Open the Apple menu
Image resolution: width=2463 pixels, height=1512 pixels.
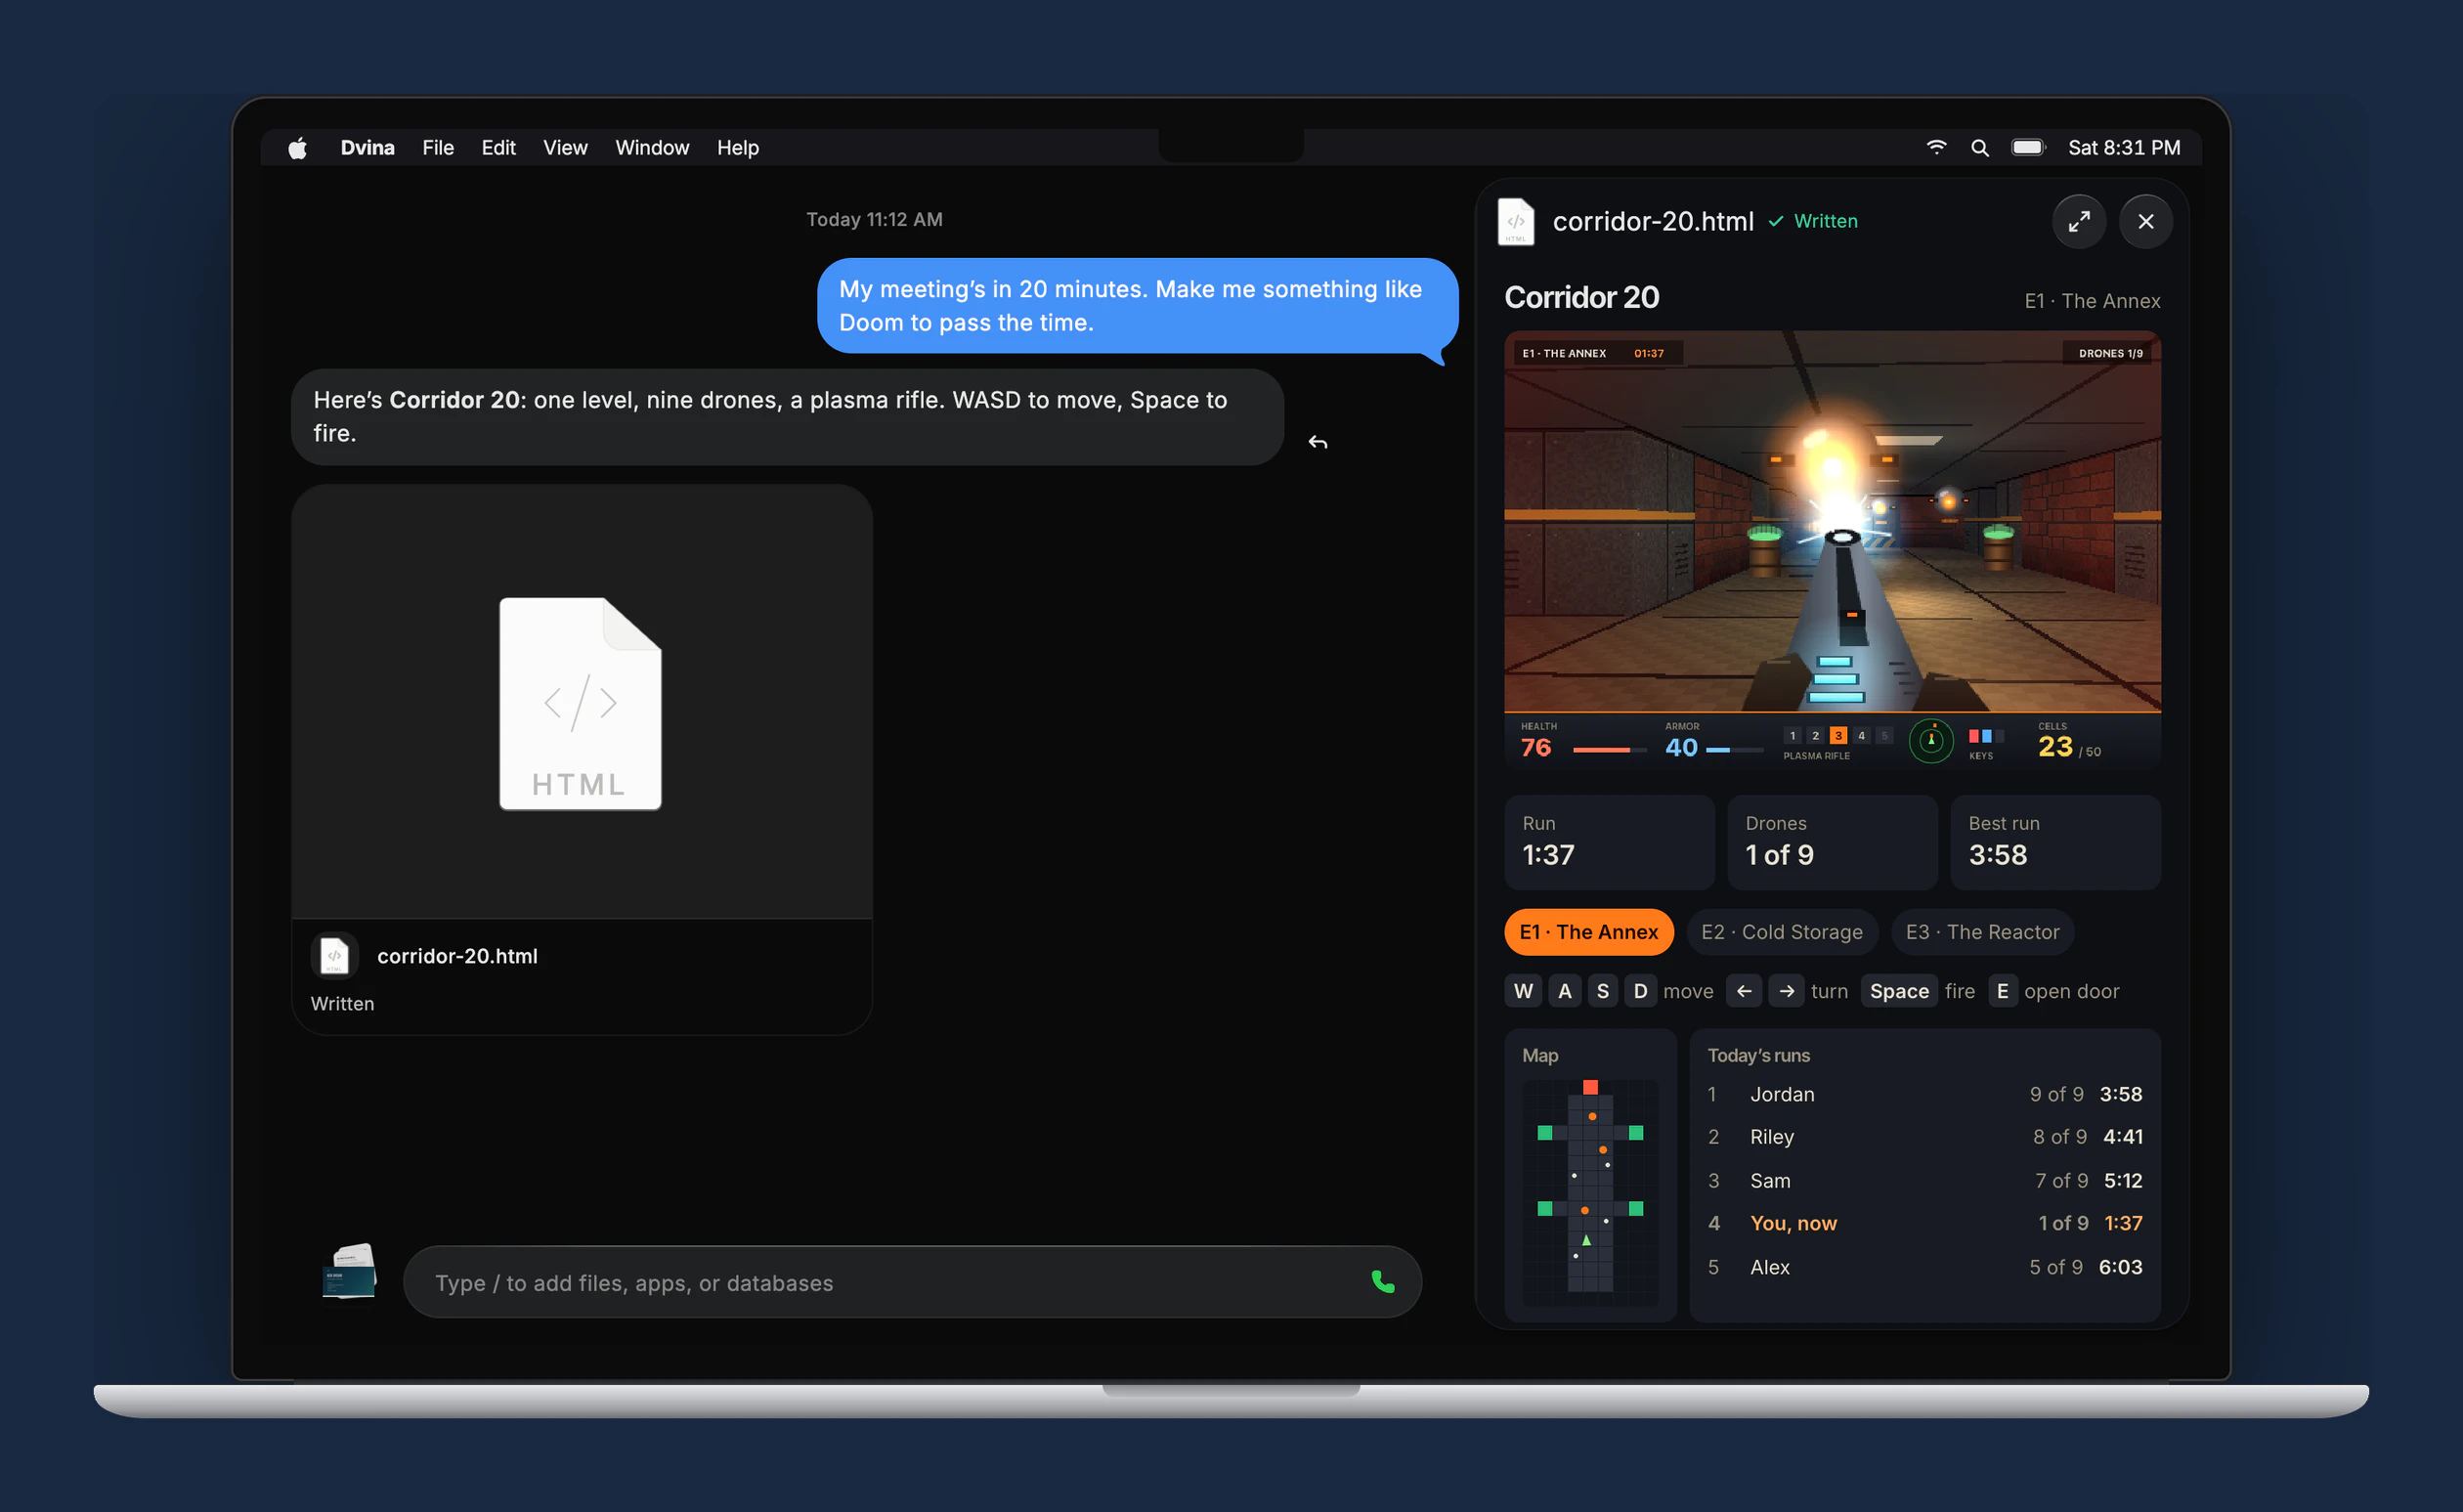pos(297,148)
